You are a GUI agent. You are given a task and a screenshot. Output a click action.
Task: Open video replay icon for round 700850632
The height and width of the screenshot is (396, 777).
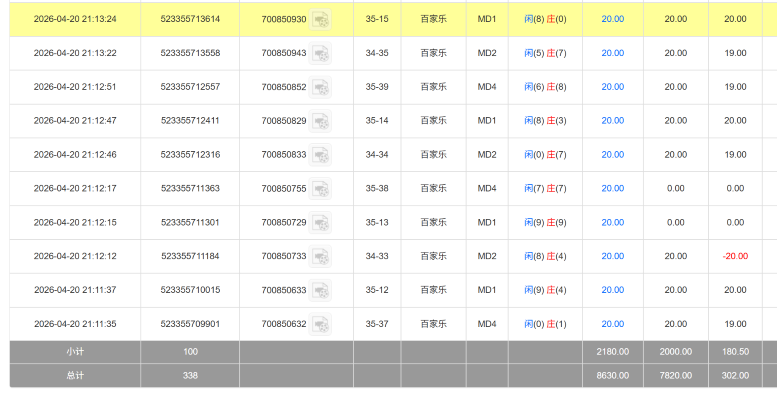click(320, 324)
